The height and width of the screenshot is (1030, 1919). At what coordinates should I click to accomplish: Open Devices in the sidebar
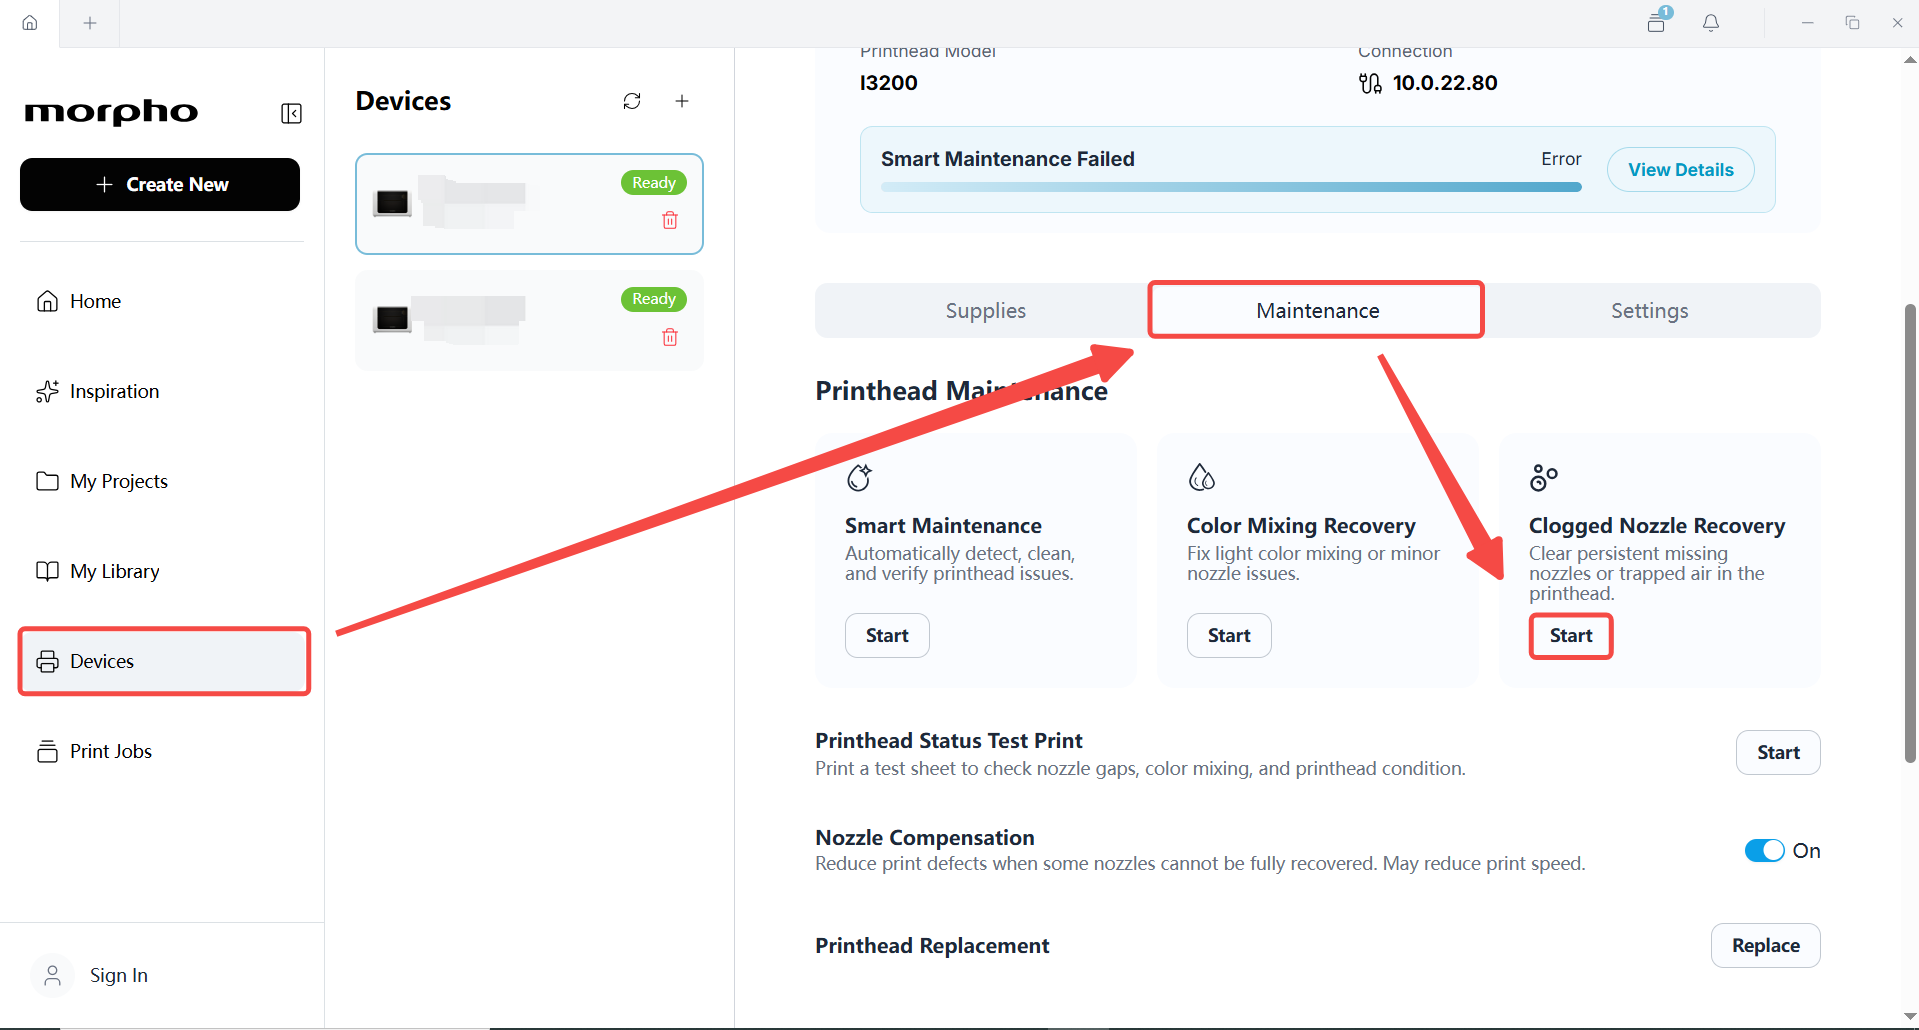tap(164, 661)
